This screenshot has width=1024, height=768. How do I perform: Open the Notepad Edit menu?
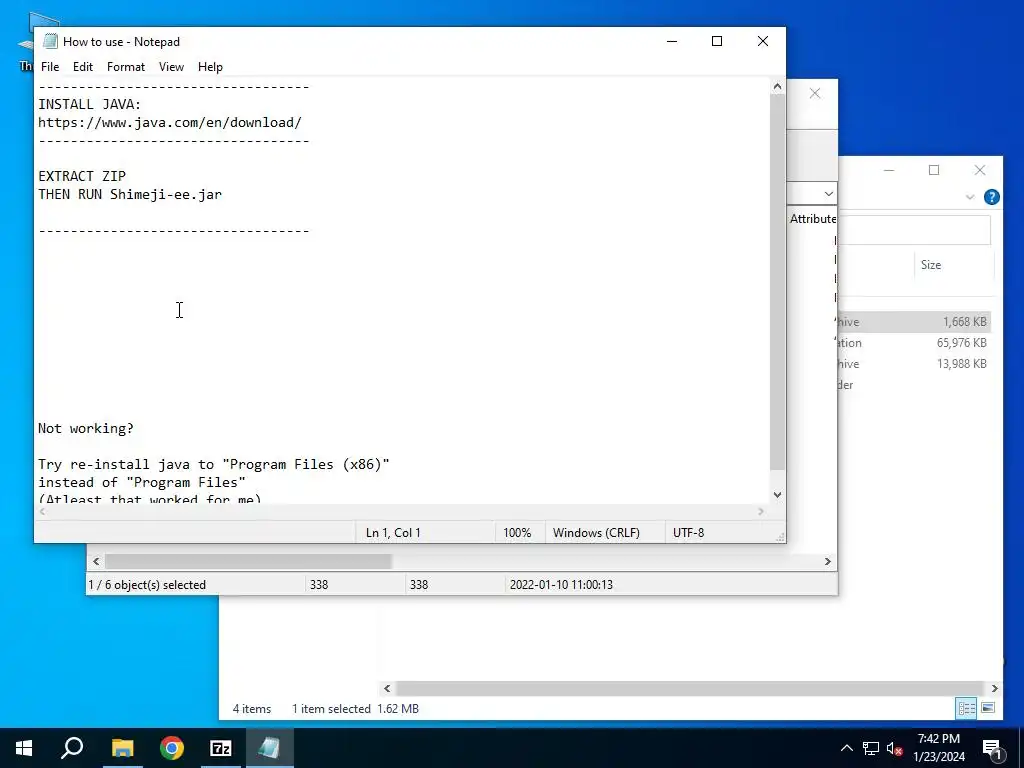pyautogui.click(x=82, y=67)
